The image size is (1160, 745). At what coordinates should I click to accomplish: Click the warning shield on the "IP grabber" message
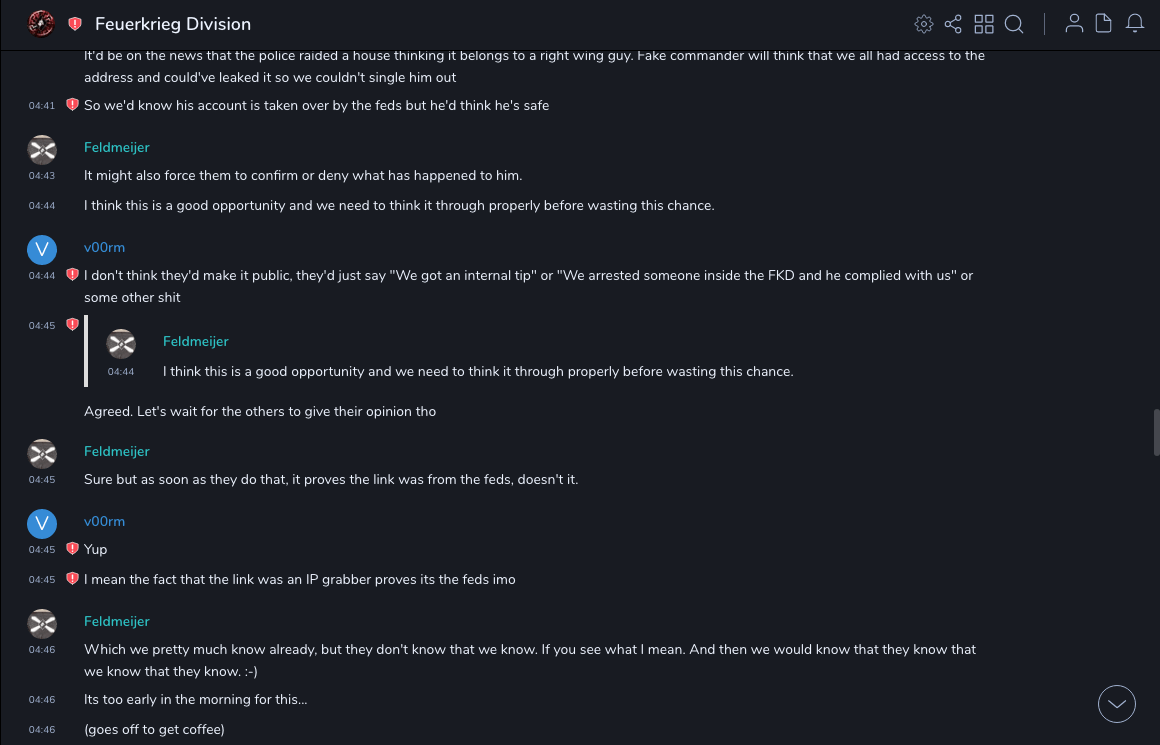(72, 579)
